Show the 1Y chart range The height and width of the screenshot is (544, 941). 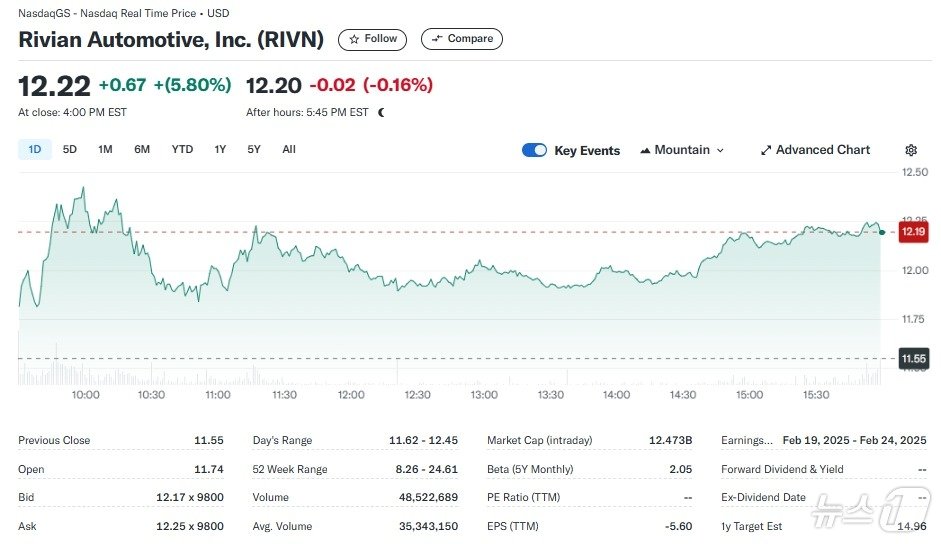tap(220, 150)
